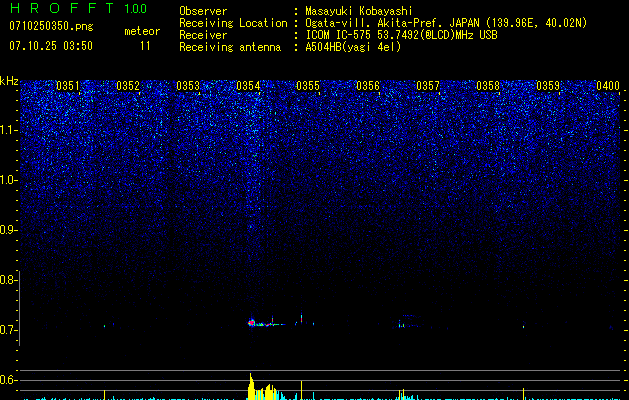Click the Receiving antenna label

point(230,47)
